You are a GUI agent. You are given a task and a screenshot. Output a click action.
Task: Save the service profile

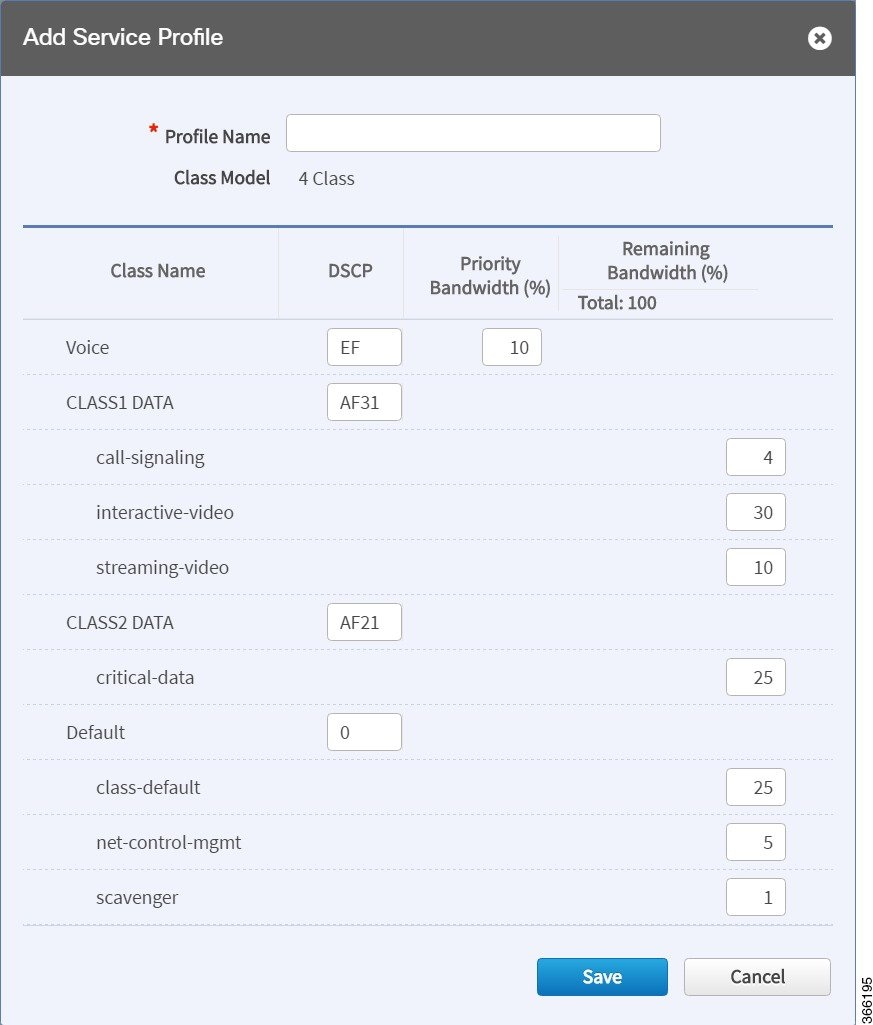point(602,977)
